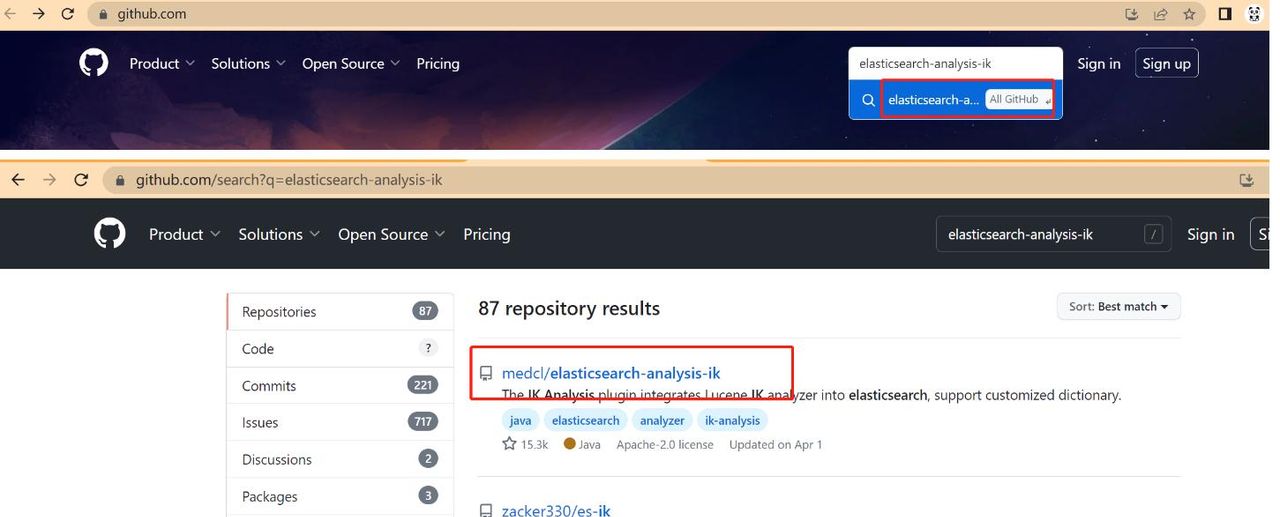
Task: Click Sign in on GitHub homepage
Action: (x=1099, y=63)
